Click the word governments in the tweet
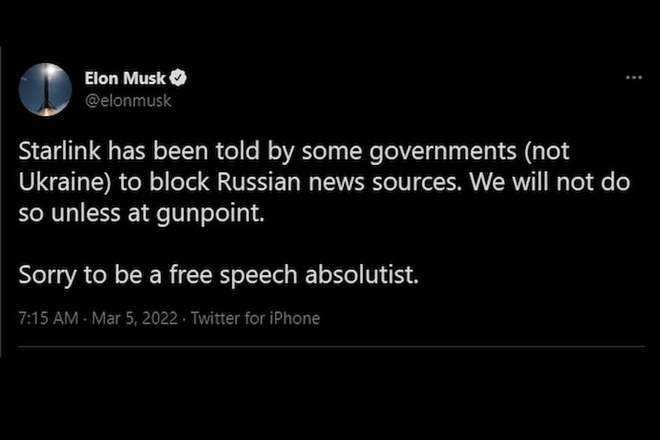The height and width of the screenshot is (440, 660). tap(443, 152)
